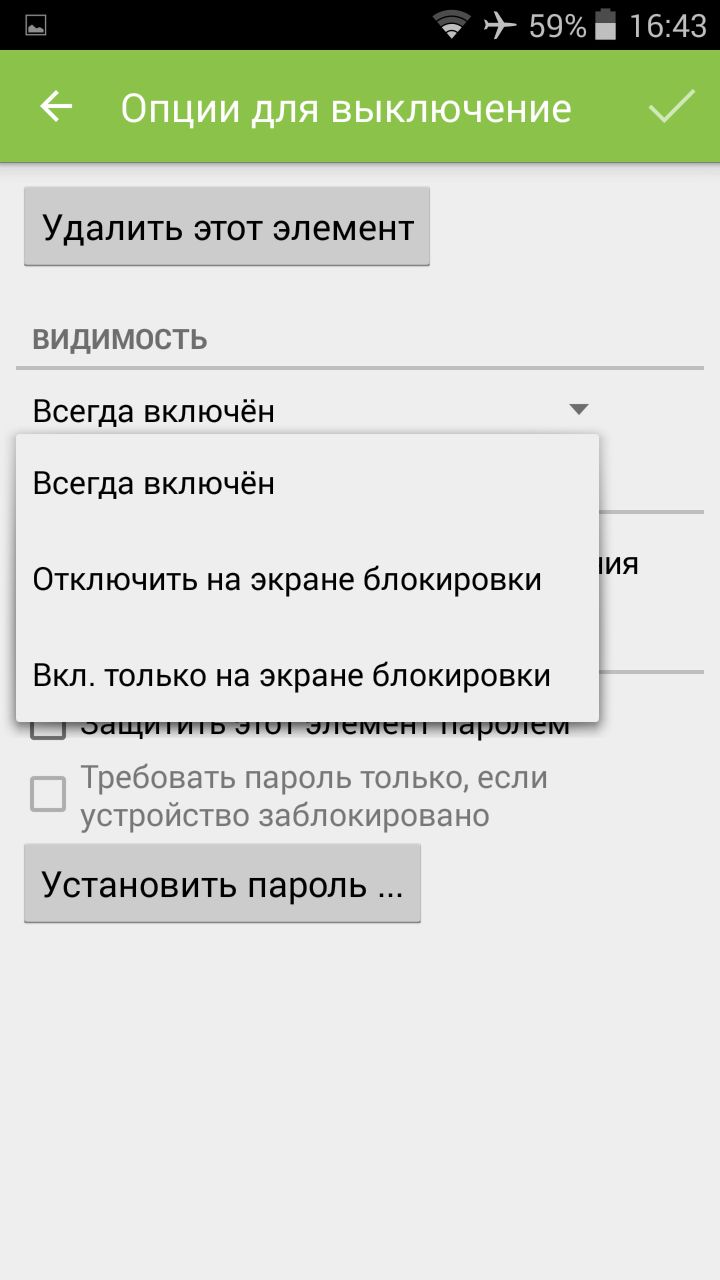720x1280 pixels.
Task: Tap the back arrow icon
Action: [57, 107]
